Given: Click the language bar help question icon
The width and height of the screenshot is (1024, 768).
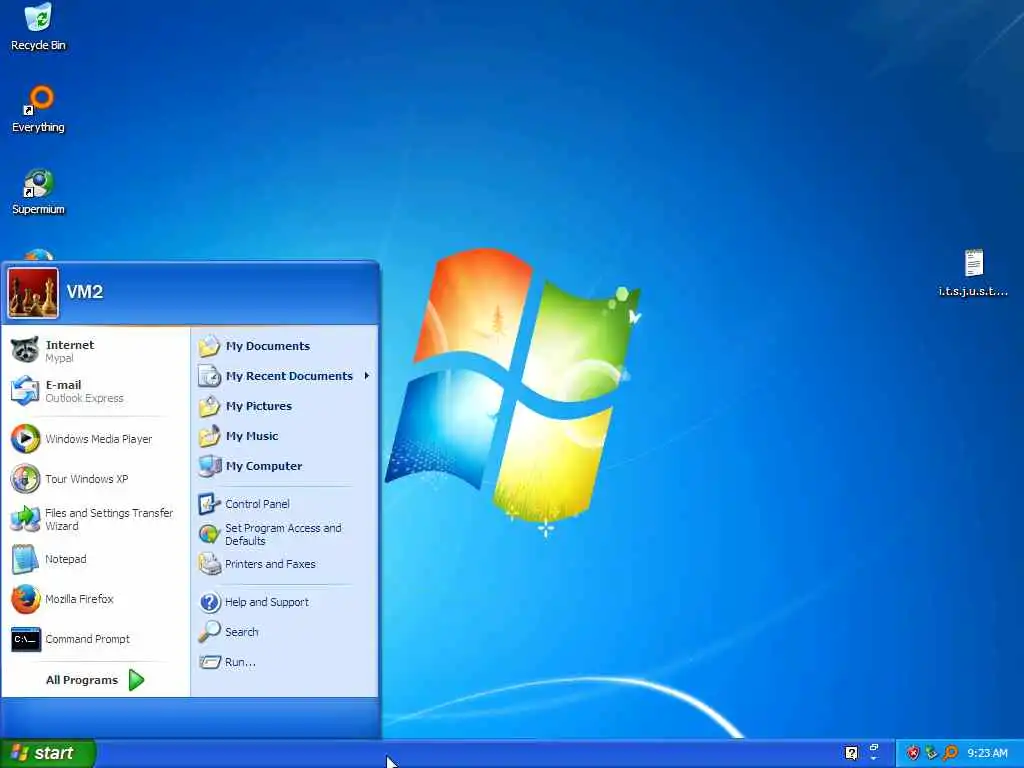Looking at the screenshot, I should [851, 753].
